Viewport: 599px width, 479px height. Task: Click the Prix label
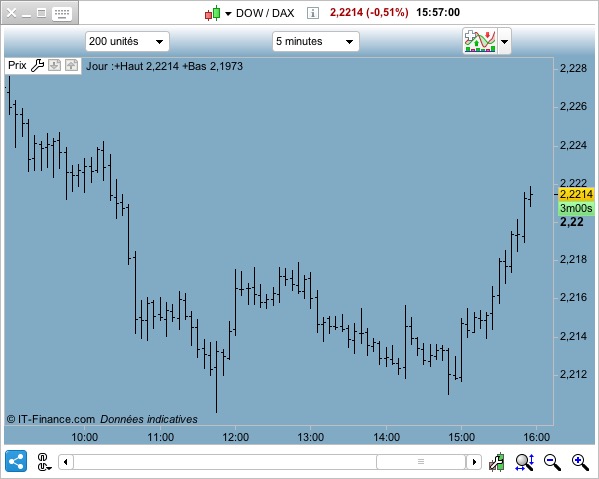[17, 65]
